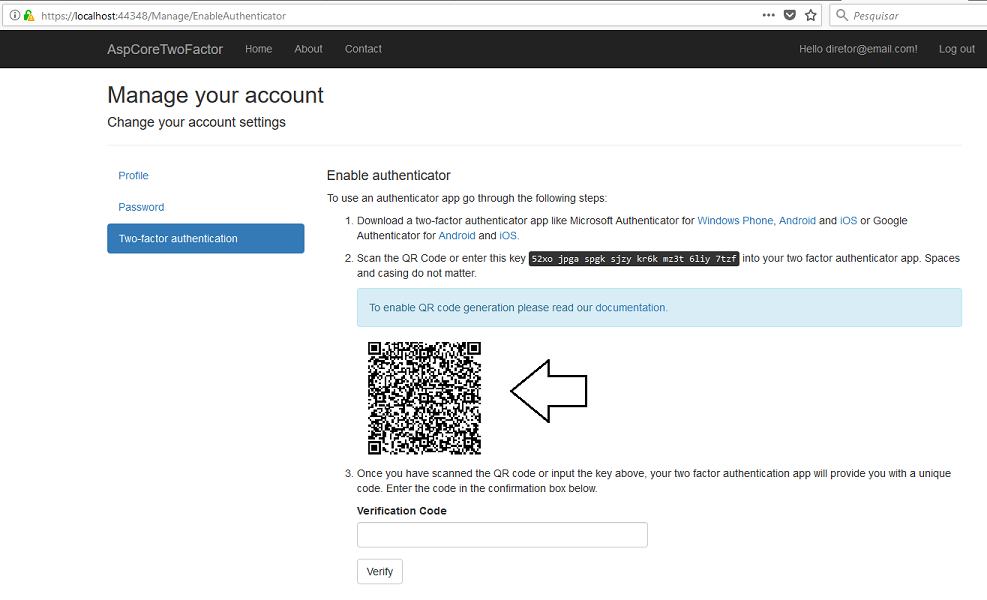Viewport: 987px width, 600px height.
Task: Click the site information icon in address bar
Action: [14, 15]
